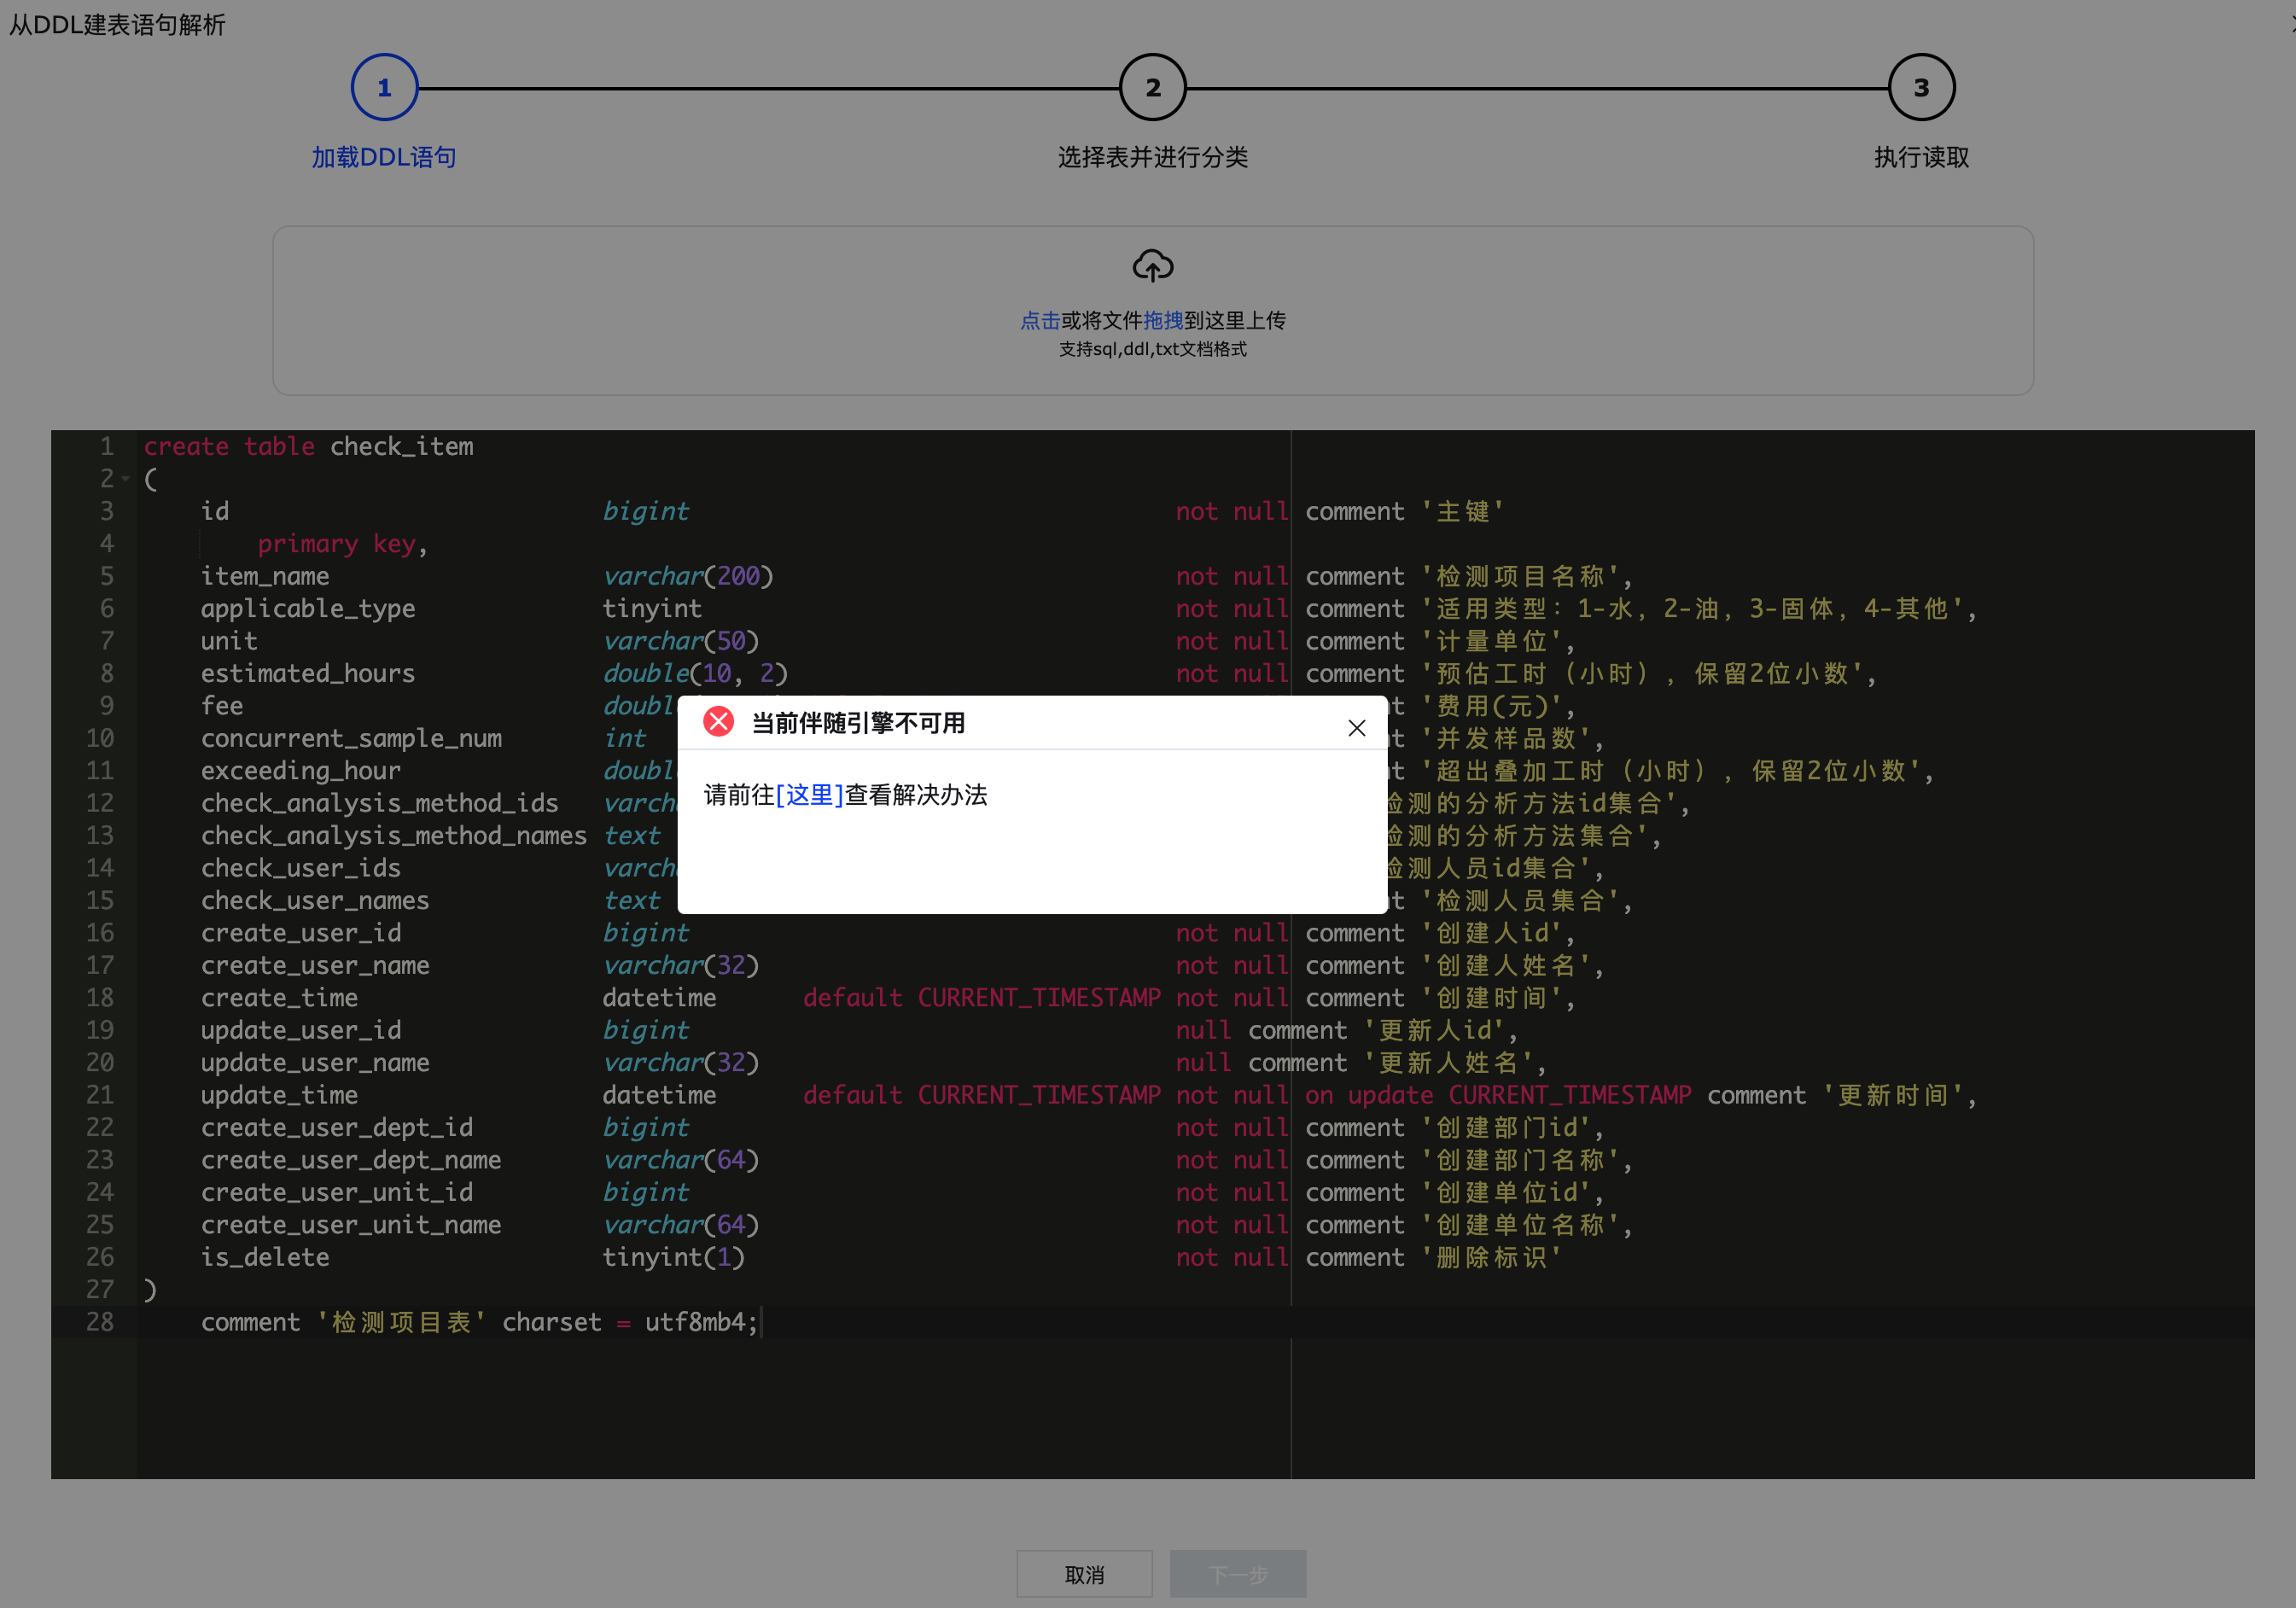
Task: Click 'item_name' column on line 5
Action: pos(265,576)
